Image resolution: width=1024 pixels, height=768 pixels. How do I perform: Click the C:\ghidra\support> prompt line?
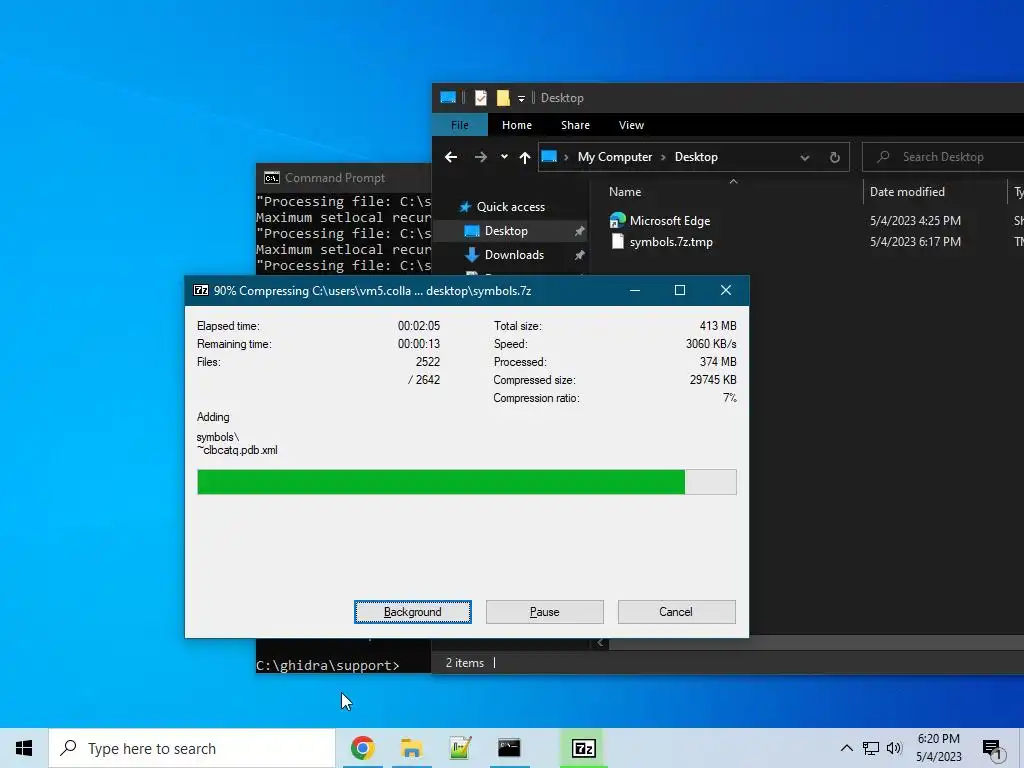point(327,665)
